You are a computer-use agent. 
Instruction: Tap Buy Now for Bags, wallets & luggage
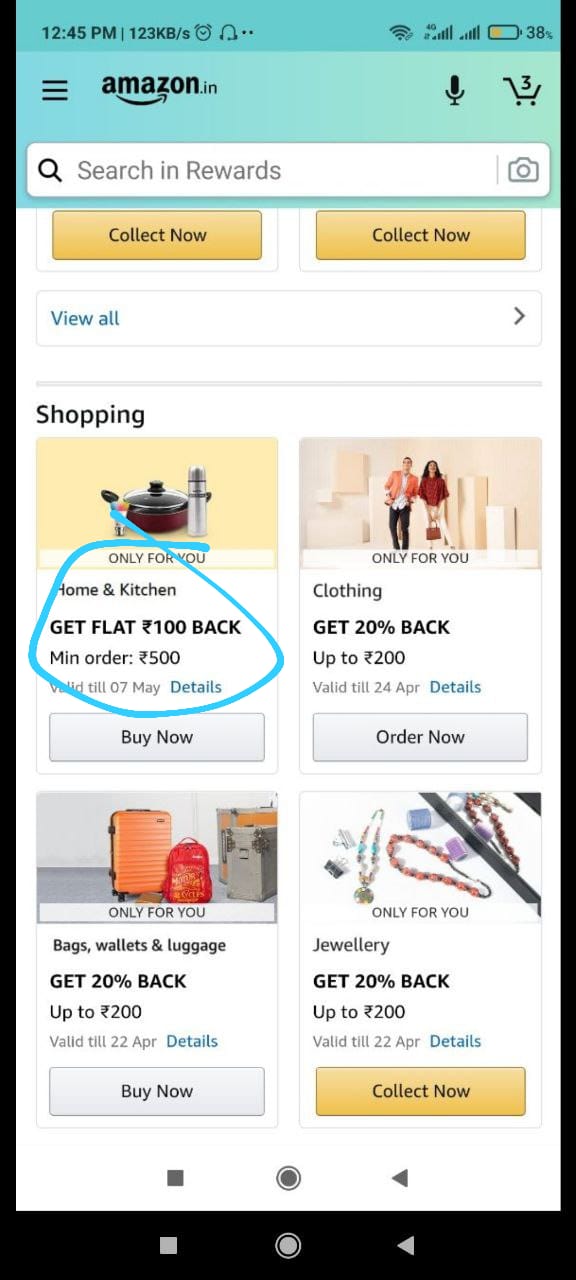pos(157,1091)
